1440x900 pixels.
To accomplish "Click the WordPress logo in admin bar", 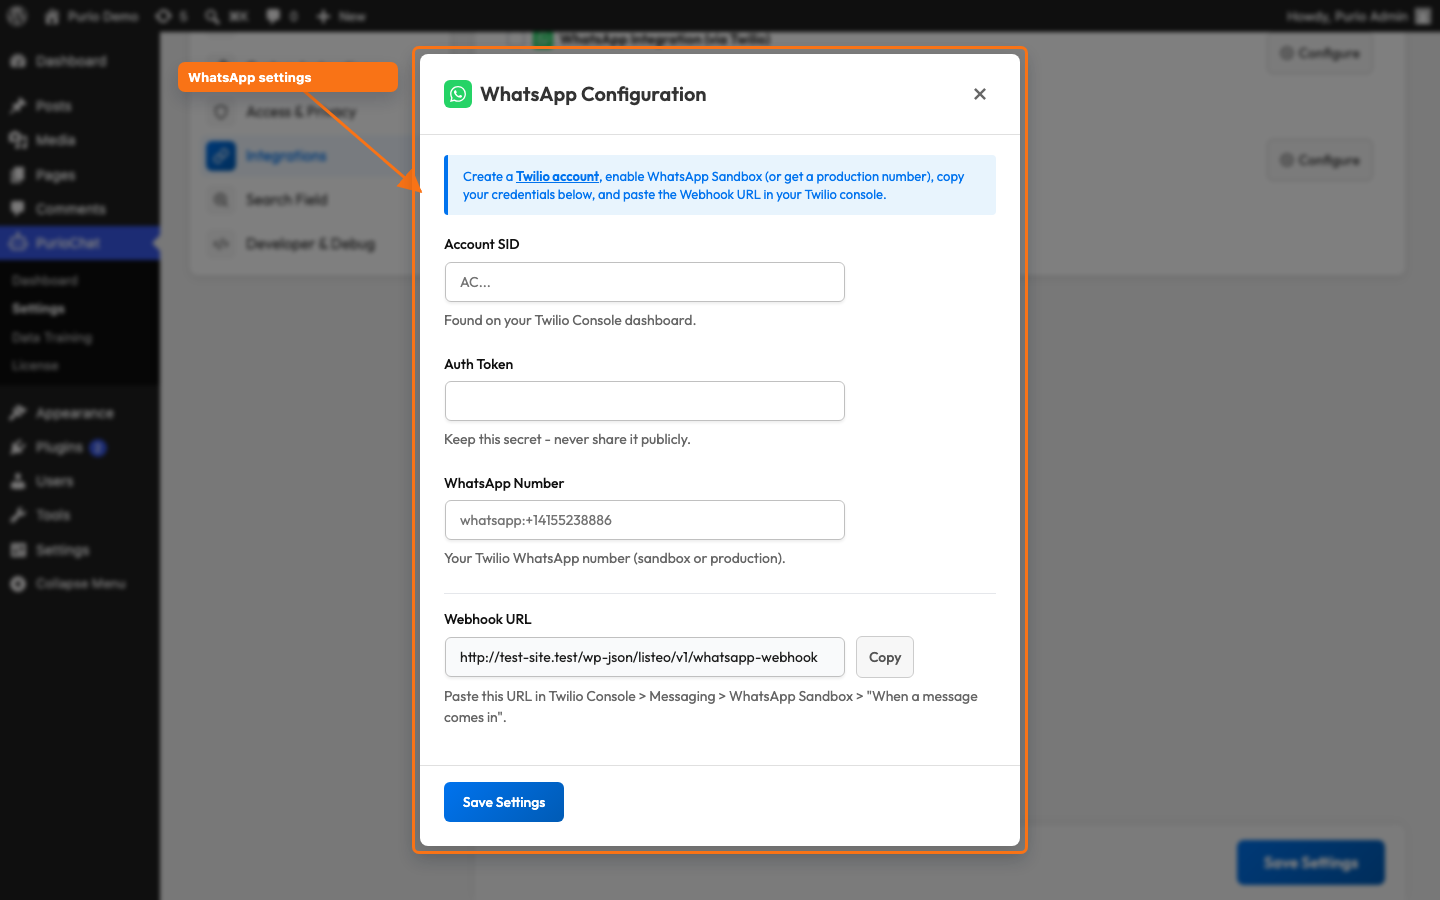I will click(x=17, y=16).
